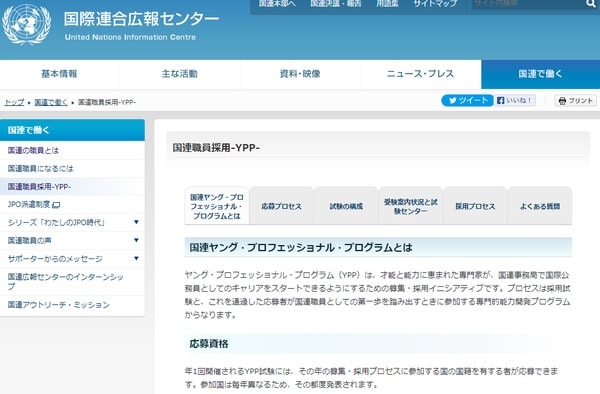
Task: Open the ニュース・プレス main menu
Action: click(x=420, y=74)
